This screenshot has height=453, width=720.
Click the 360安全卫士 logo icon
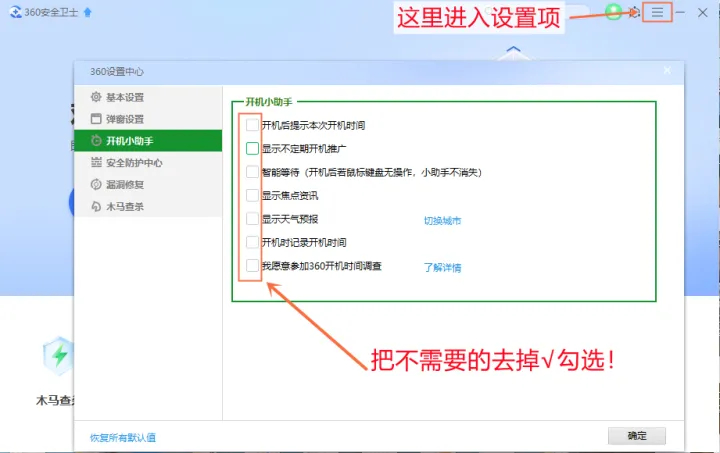point(16,12)
